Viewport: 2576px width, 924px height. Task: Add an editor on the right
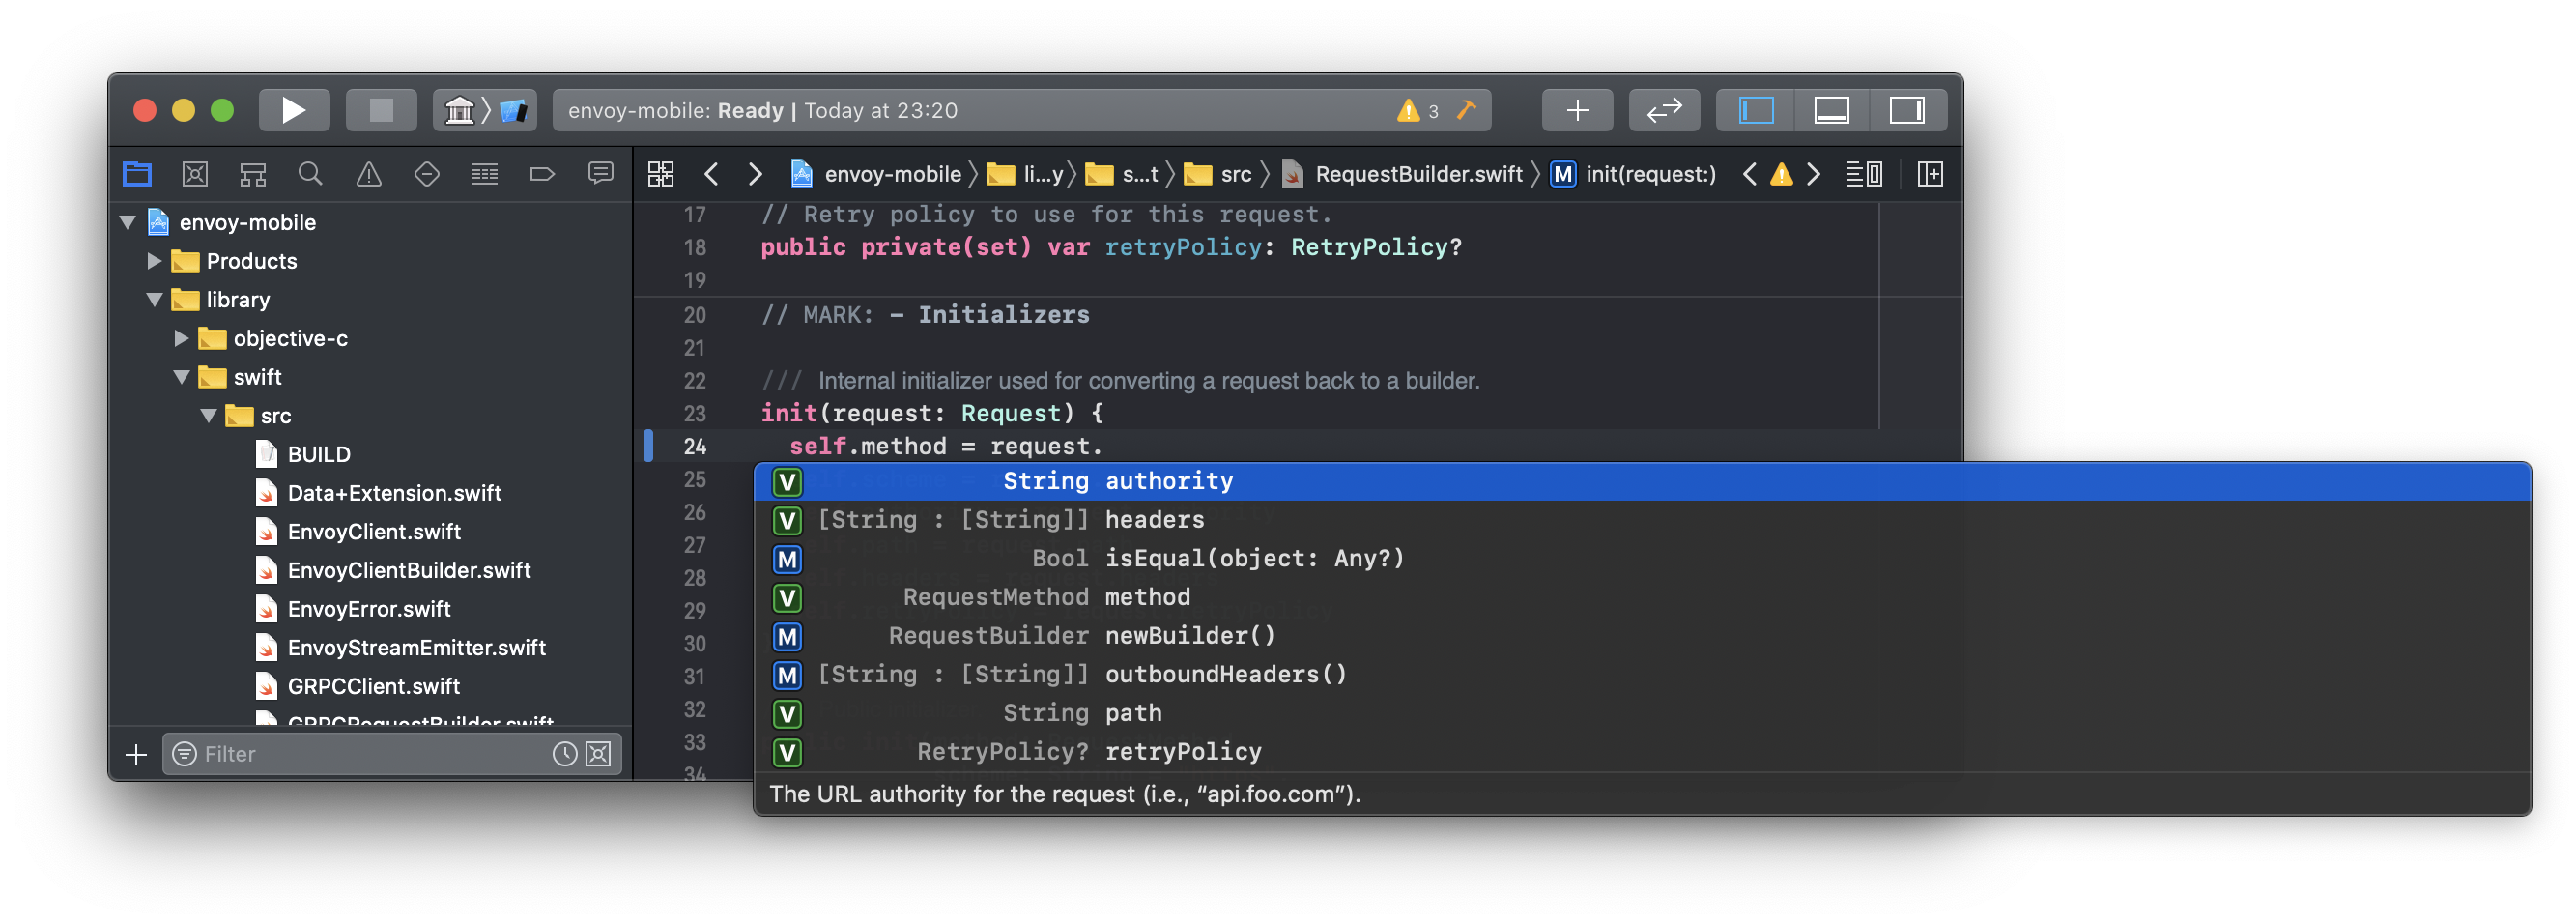tap(1930, 174)
